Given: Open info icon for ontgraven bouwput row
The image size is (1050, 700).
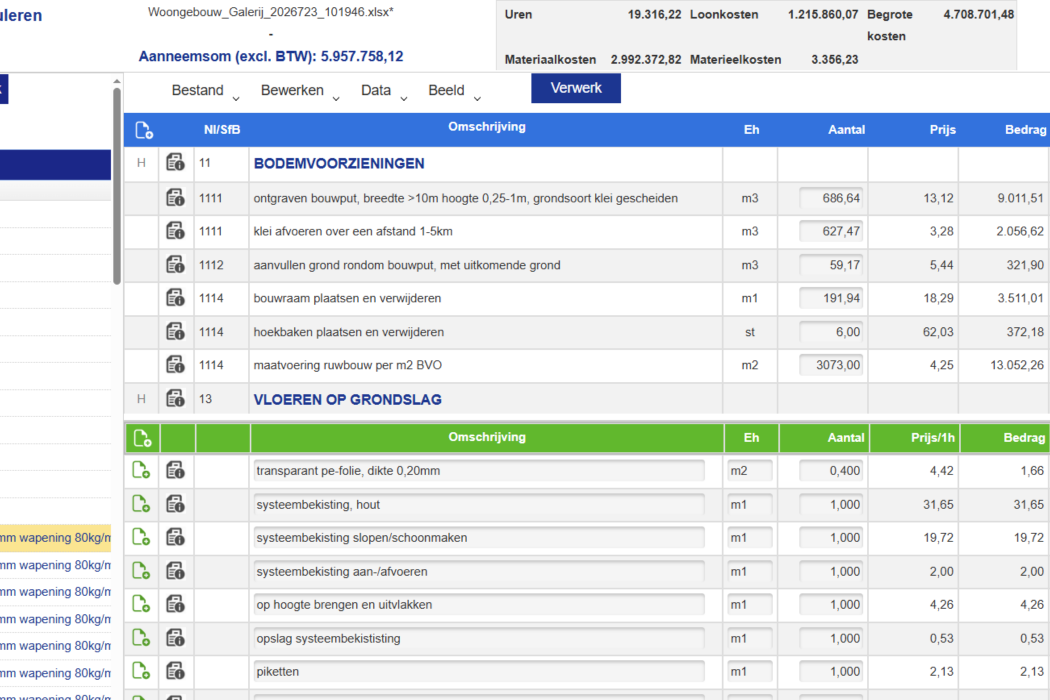Looking at the screenshot, I should pos(175,198).
